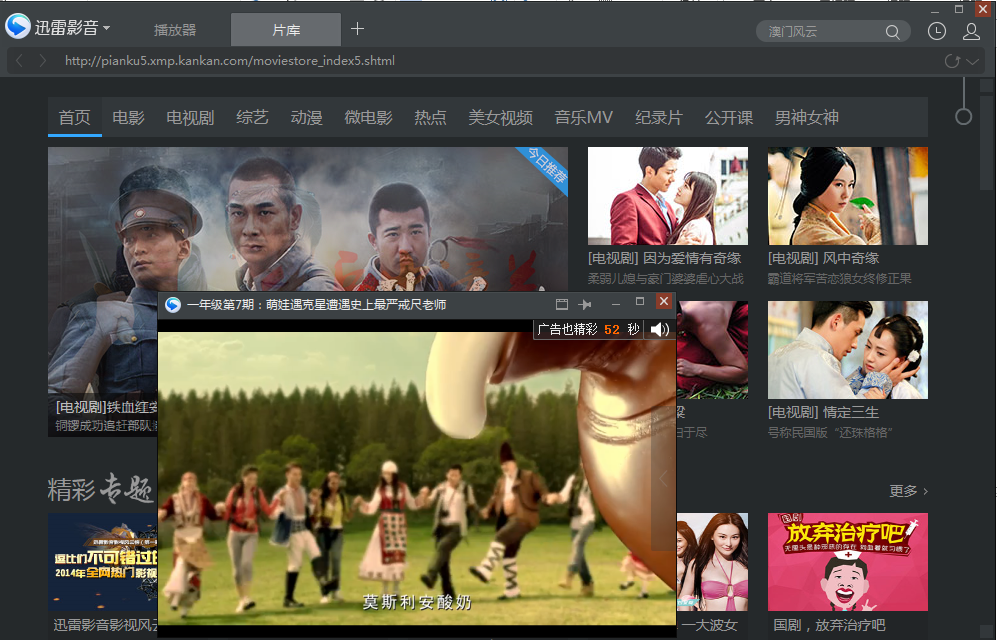Select the 综艺 navigation item
The width and height of the screenshot is (997, 640).
coord(252,118)
